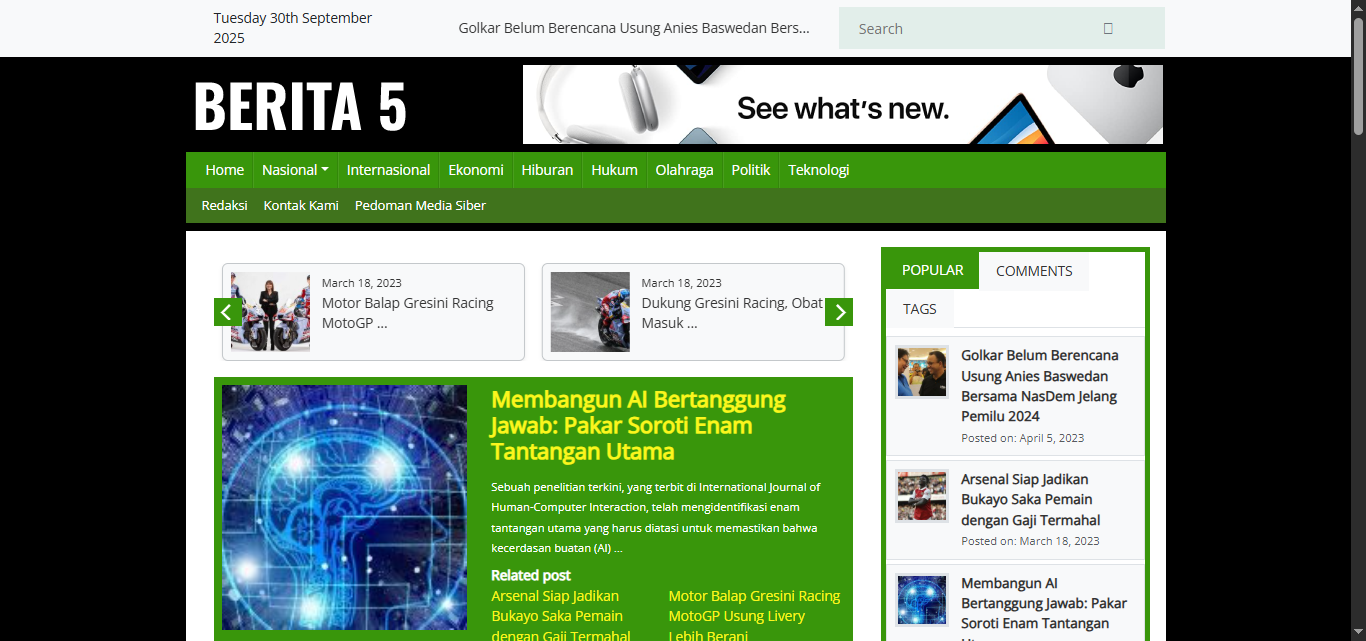
Task: Click the next slide arrow in carousel
Action: click(x=839, y=312)
